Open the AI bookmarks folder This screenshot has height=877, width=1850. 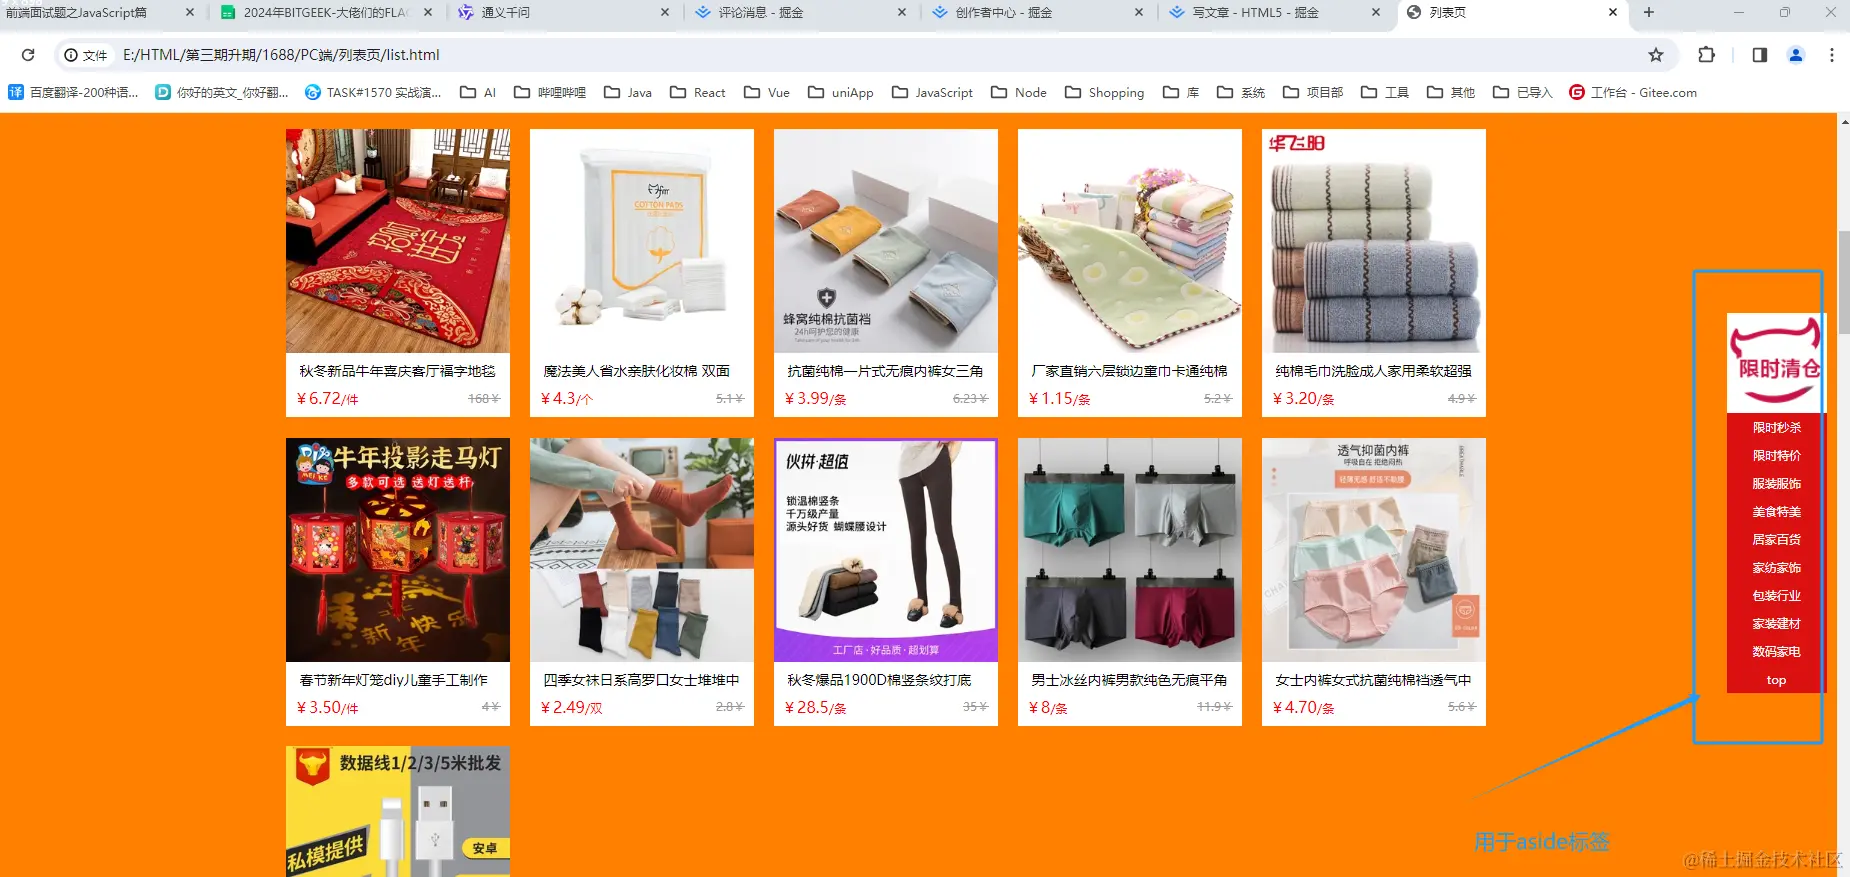(478, 92)
